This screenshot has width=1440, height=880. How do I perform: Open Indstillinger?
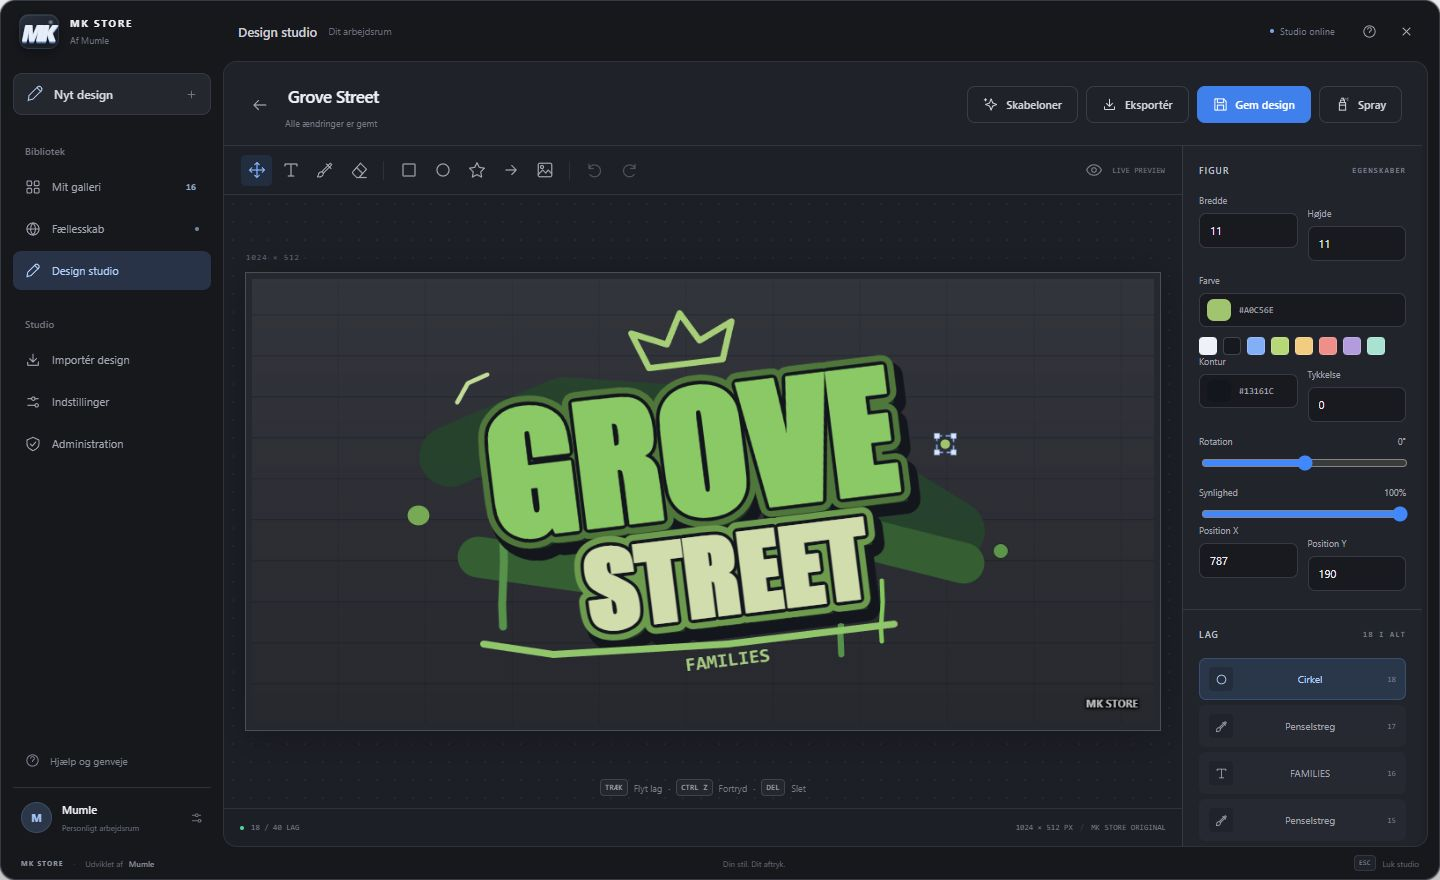(112, 402)
